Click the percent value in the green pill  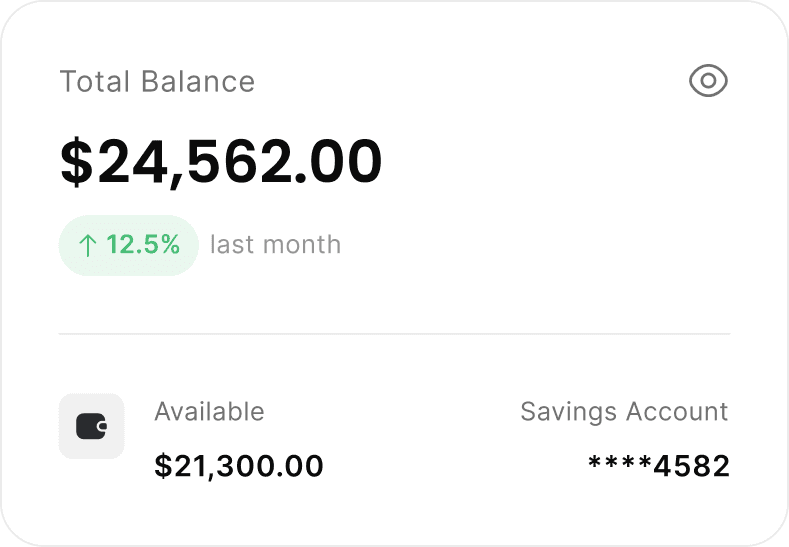[143, 245]
